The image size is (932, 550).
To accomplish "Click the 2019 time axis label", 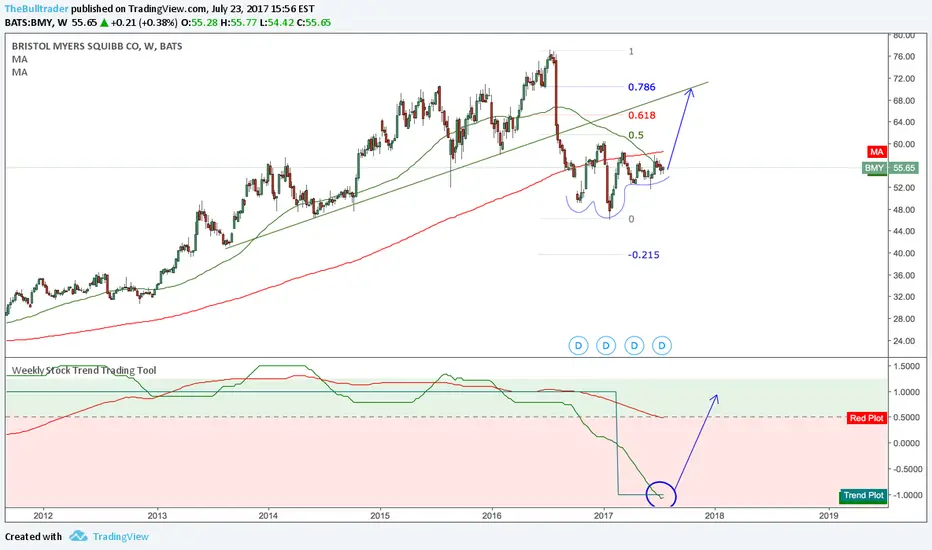I will (829, 516).
